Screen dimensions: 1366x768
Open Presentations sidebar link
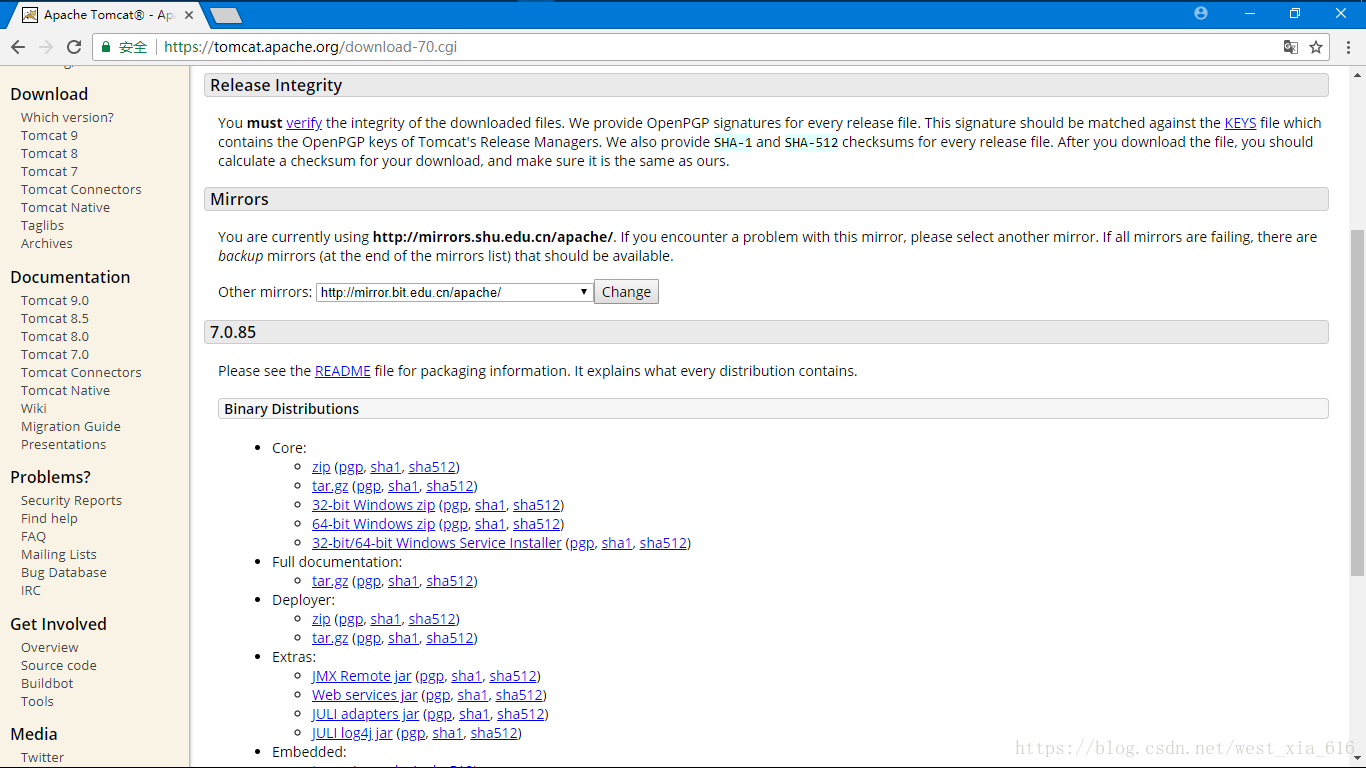[x=63, y=444]
